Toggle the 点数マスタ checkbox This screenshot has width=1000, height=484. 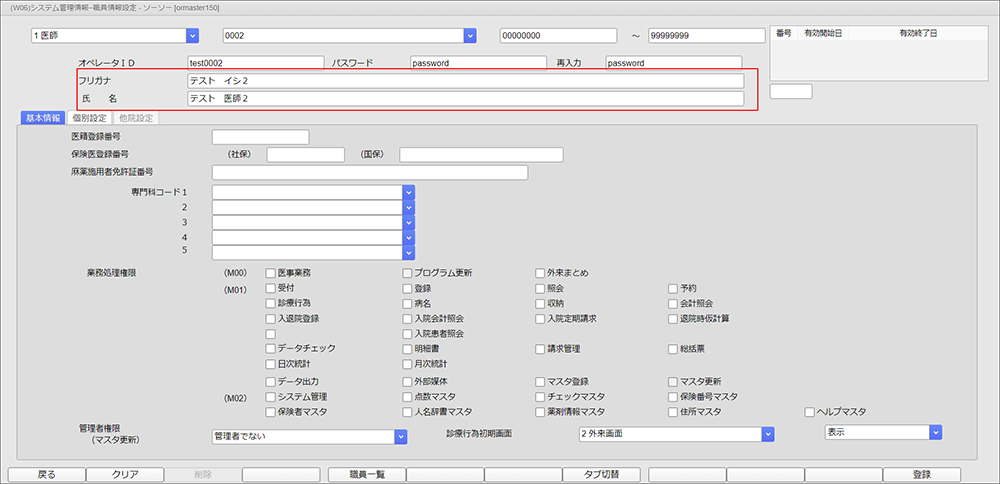coord(408,397)
